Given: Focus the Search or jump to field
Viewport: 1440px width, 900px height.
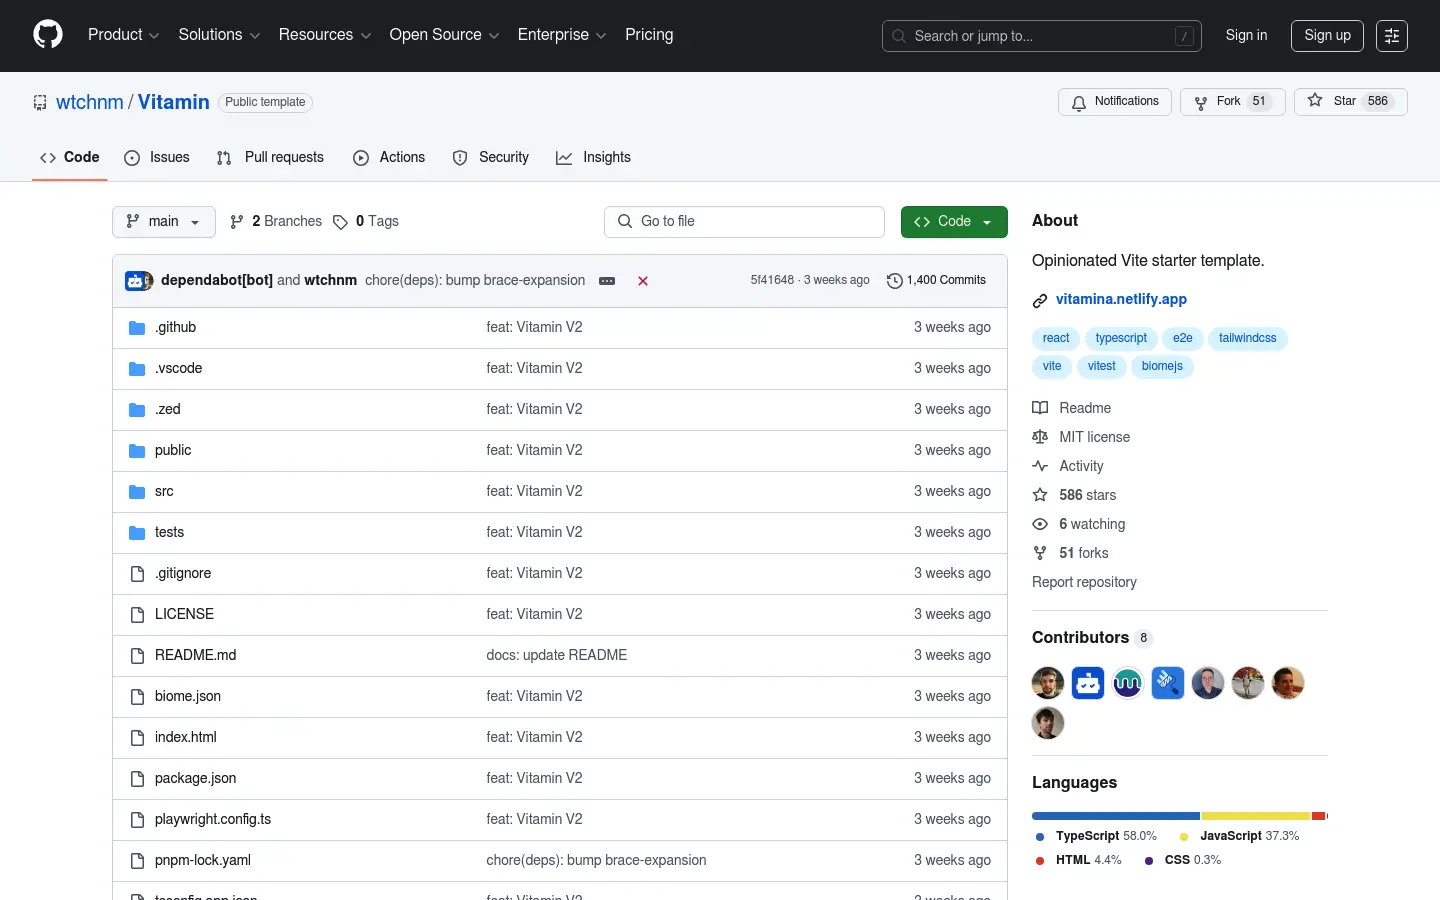Looking at the screenshot, I should coord(1042,36).
